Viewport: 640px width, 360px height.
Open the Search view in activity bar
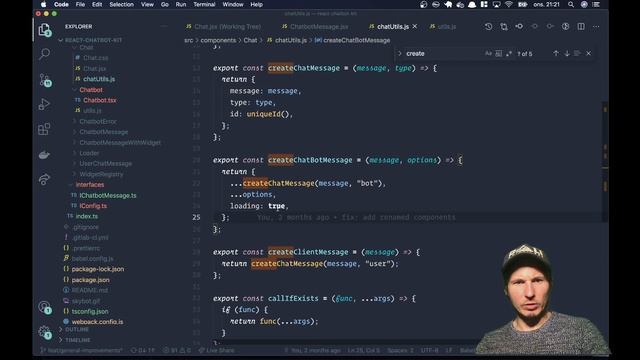[x=44, y=54]
